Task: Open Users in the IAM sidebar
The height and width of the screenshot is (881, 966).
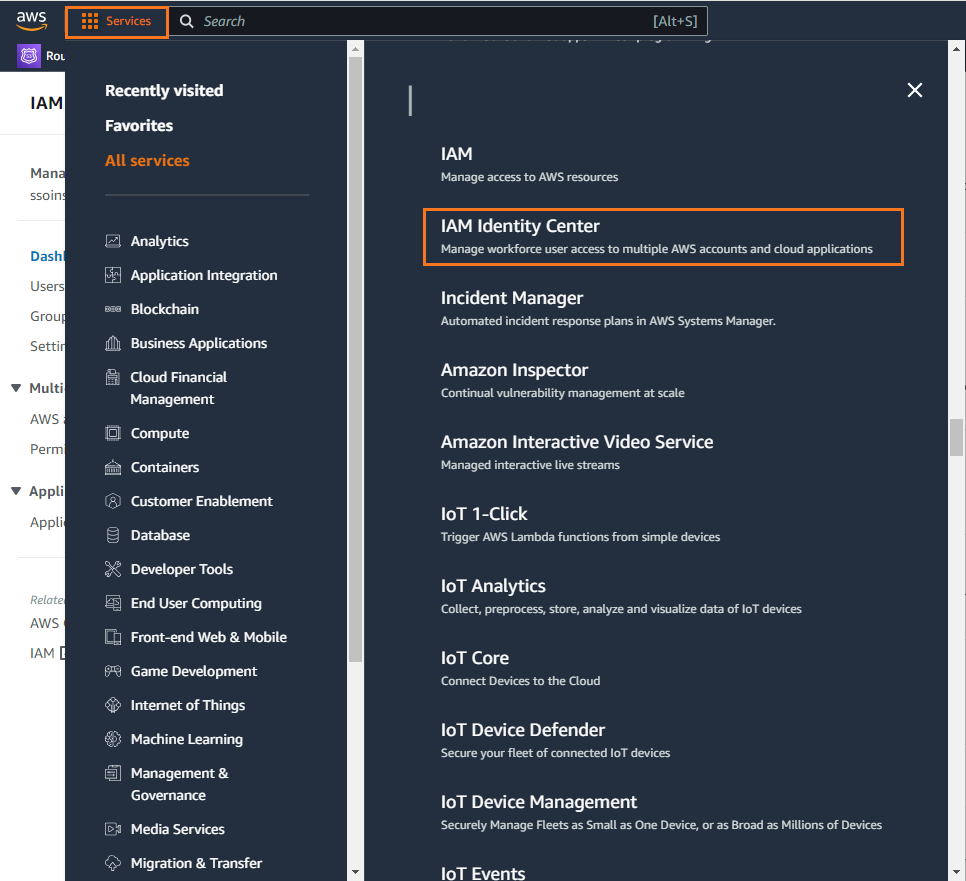Action: pos(47,286)
